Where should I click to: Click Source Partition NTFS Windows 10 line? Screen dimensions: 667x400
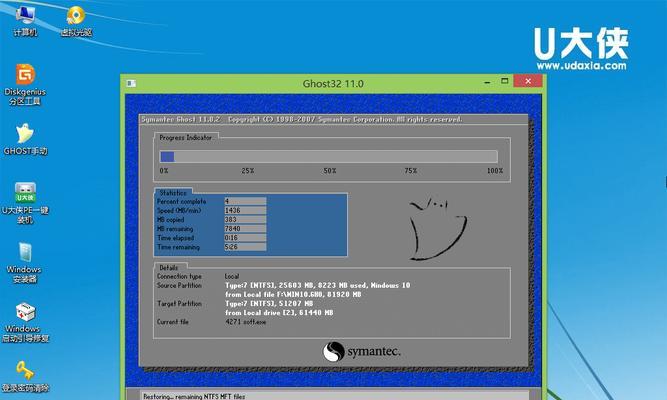317,286
